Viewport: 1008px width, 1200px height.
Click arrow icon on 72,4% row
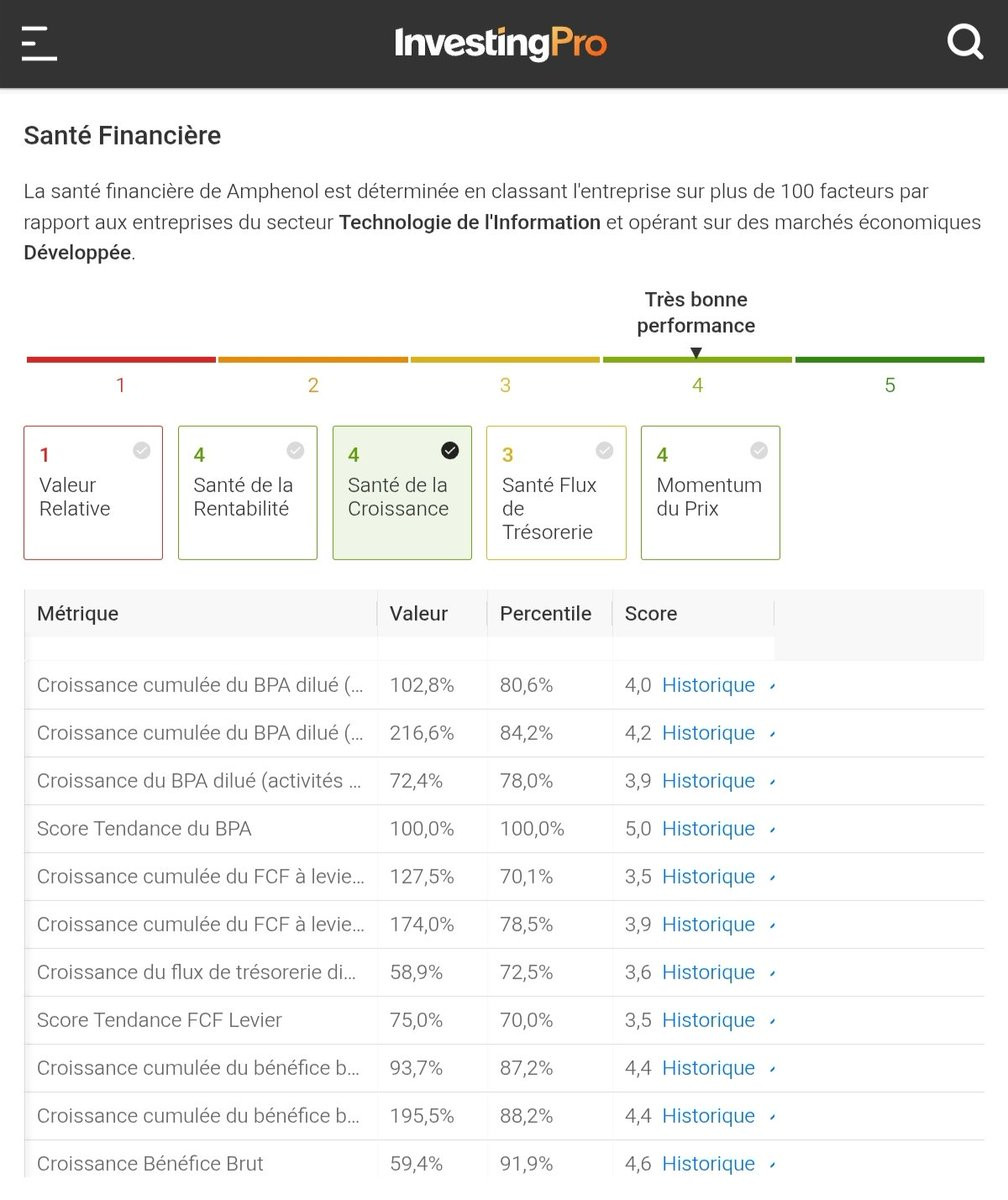(772, 782)
